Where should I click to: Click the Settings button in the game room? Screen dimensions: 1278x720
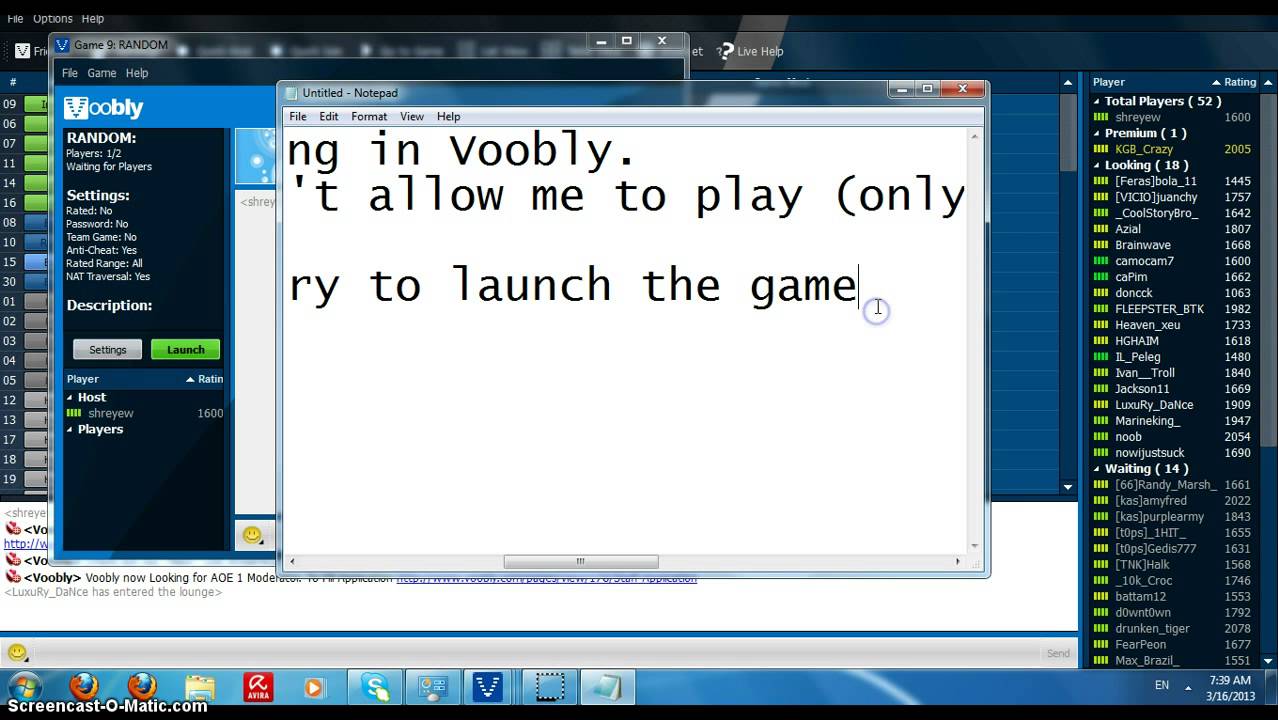point(108,349)
